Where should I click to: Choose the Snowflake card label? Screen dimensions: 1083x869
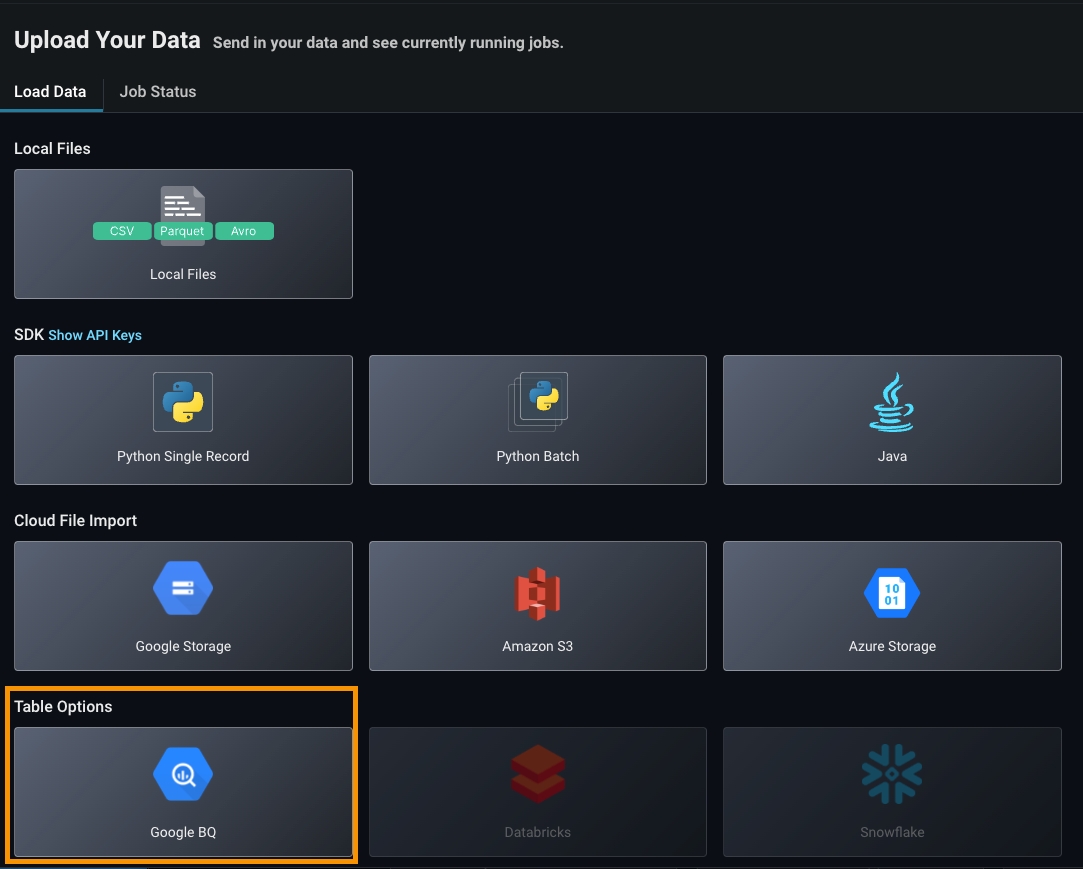pyautogui.click(x=892, y=832)
